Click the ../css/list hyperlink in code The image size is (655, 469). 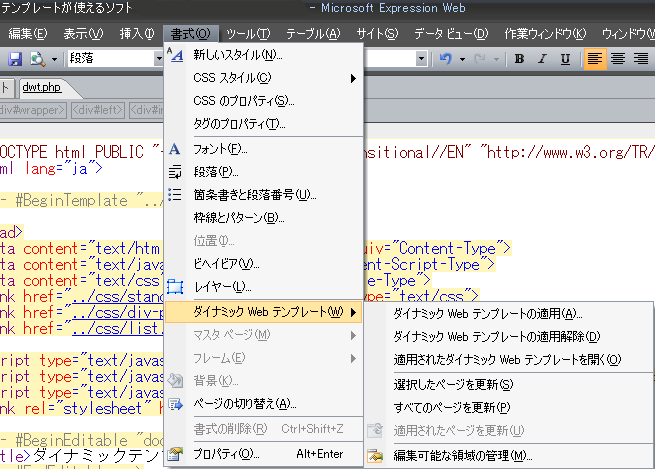[118, 329]
